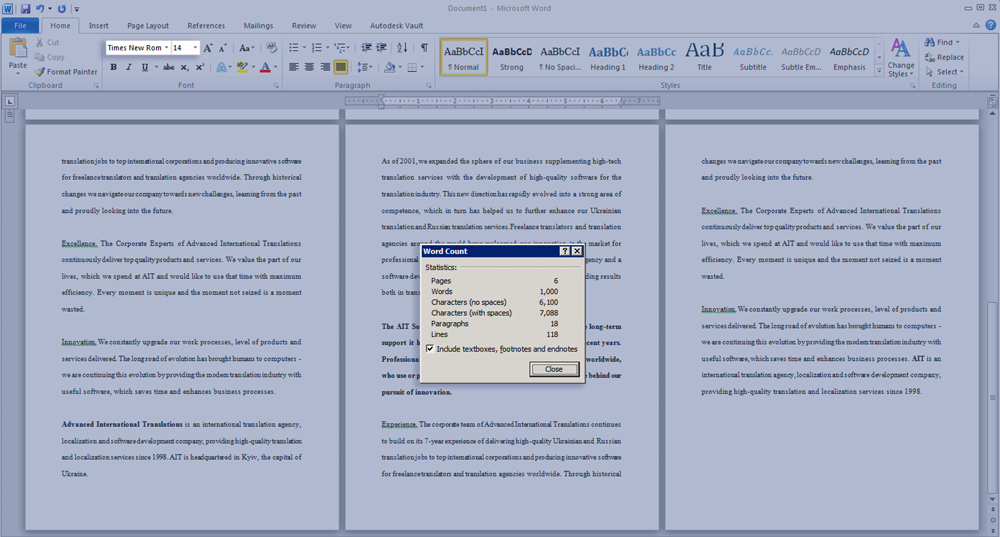The image size is (1000, 537).
Task: Decrease paragraph indent
Action: coord(366,48)
